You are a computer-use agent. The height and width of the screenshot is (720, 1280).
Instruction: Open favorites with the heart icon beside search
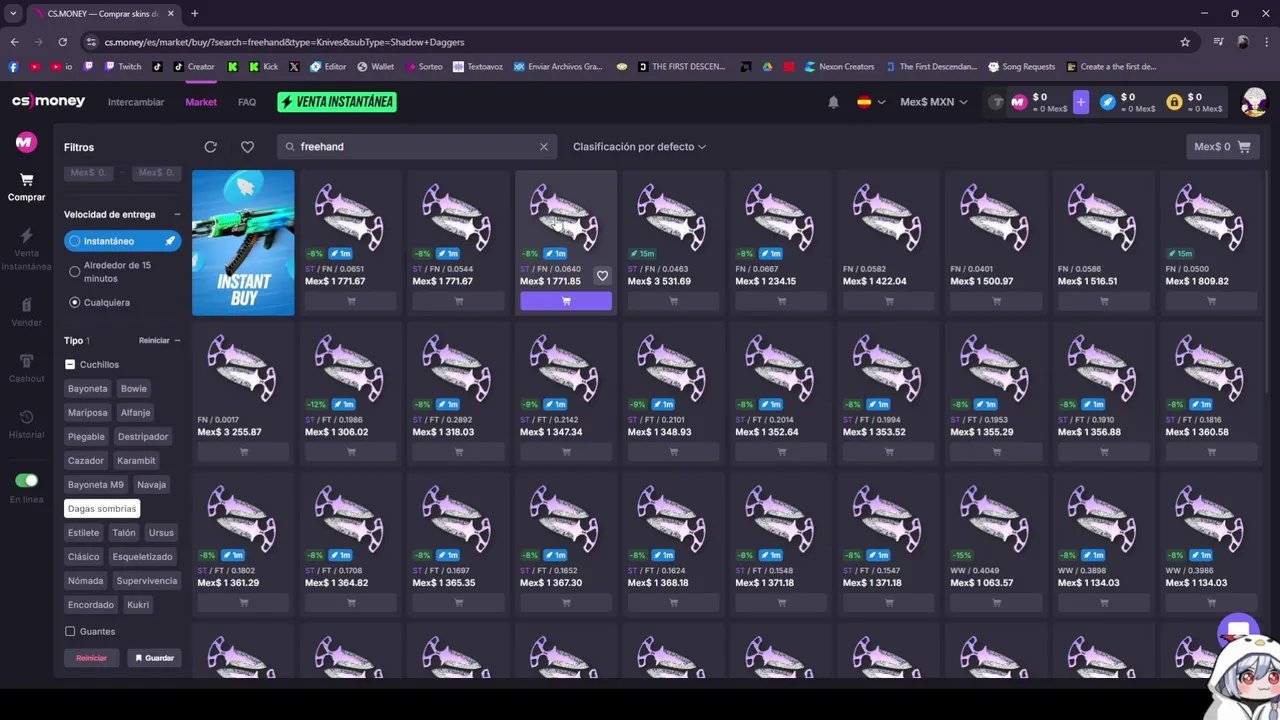pos(247,147)
